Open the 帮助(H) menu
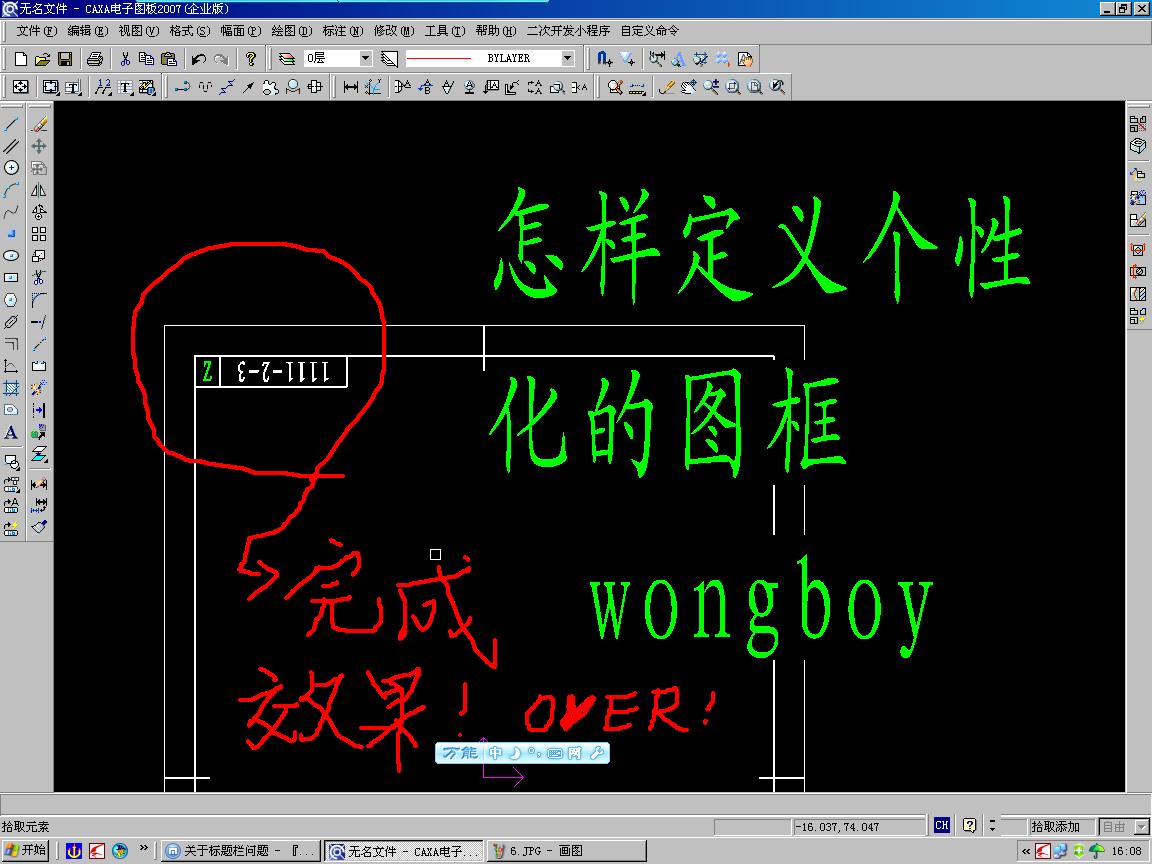1152x864 pixels. (496, 31)
